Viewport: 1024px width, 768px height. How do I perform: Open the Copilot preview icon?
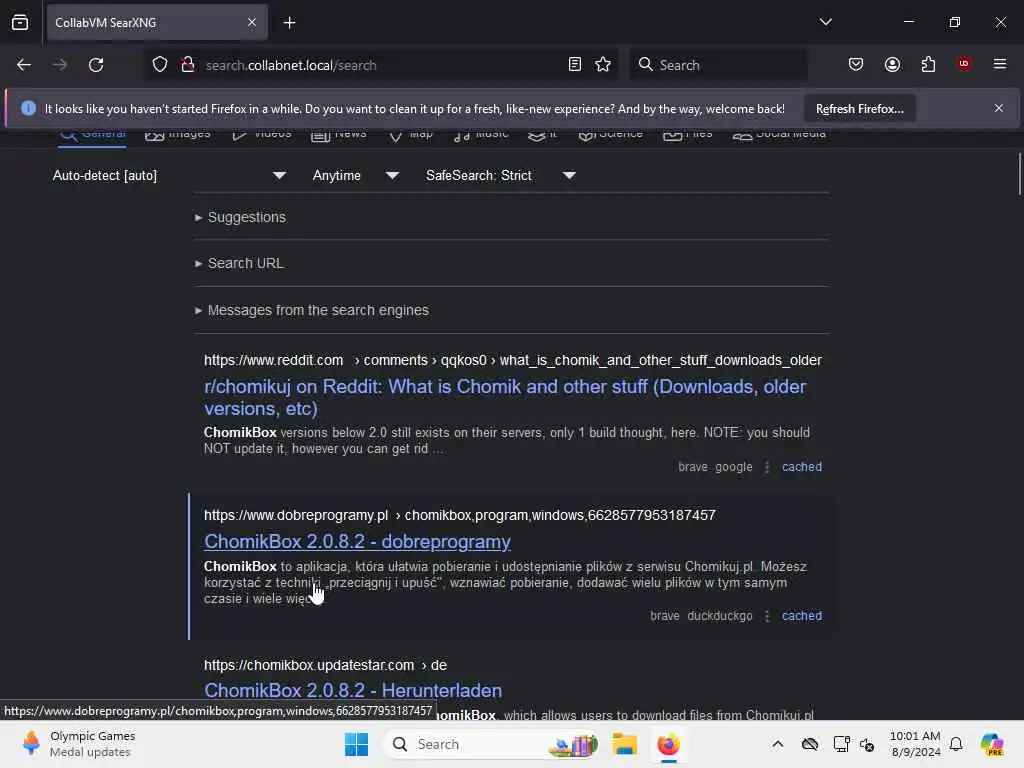(992, 744)
